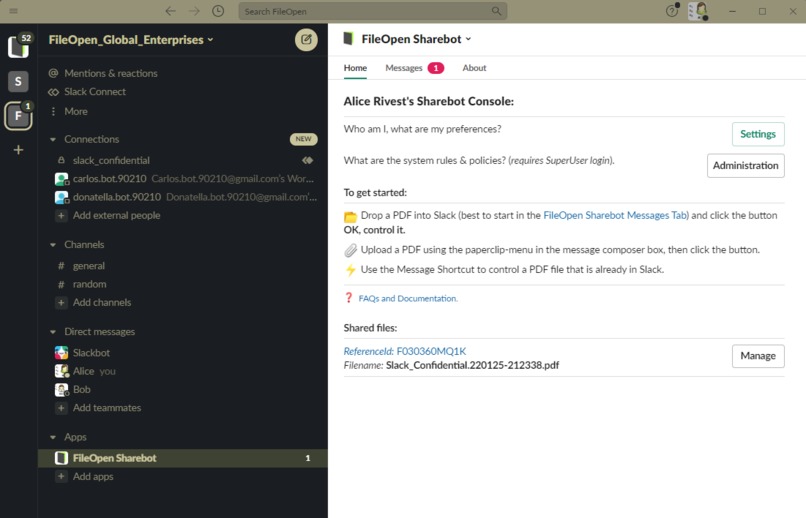Click the Slackbot avatar icon
This screenshot has height=518, width=806.
tap(61, 353)
